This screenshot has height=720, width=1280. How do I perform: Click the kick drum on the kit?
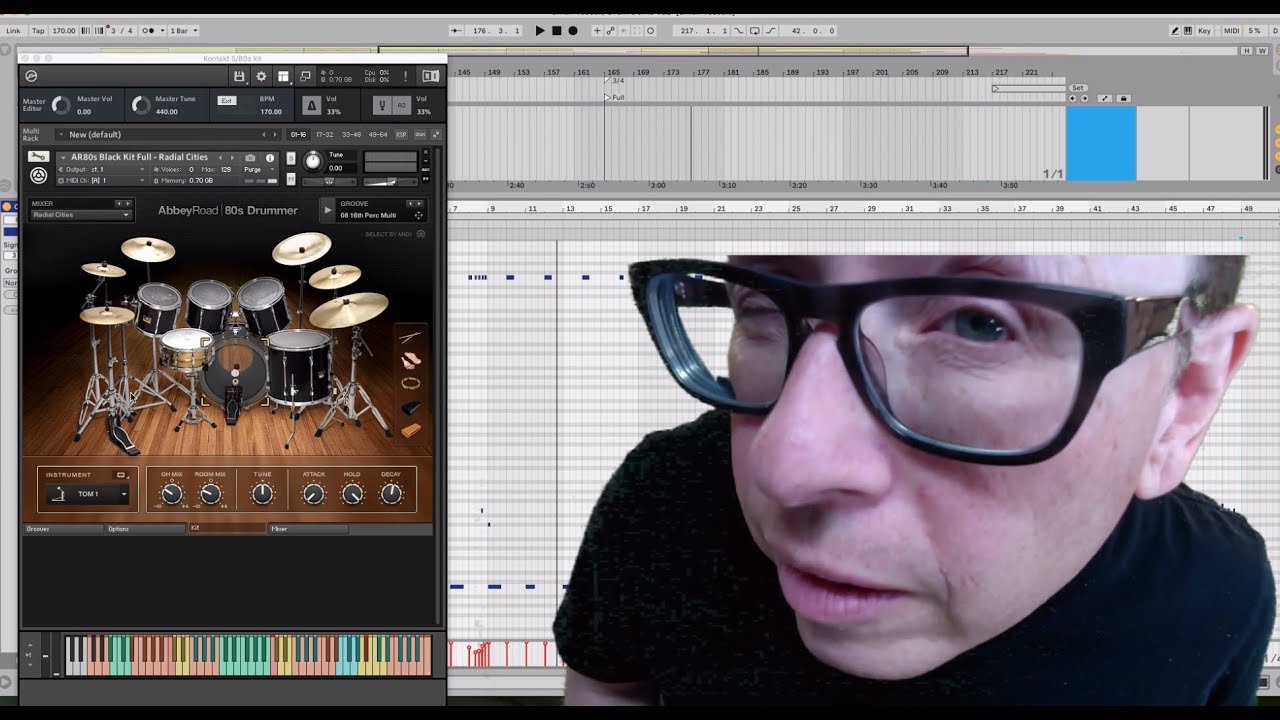coord(235,372)
